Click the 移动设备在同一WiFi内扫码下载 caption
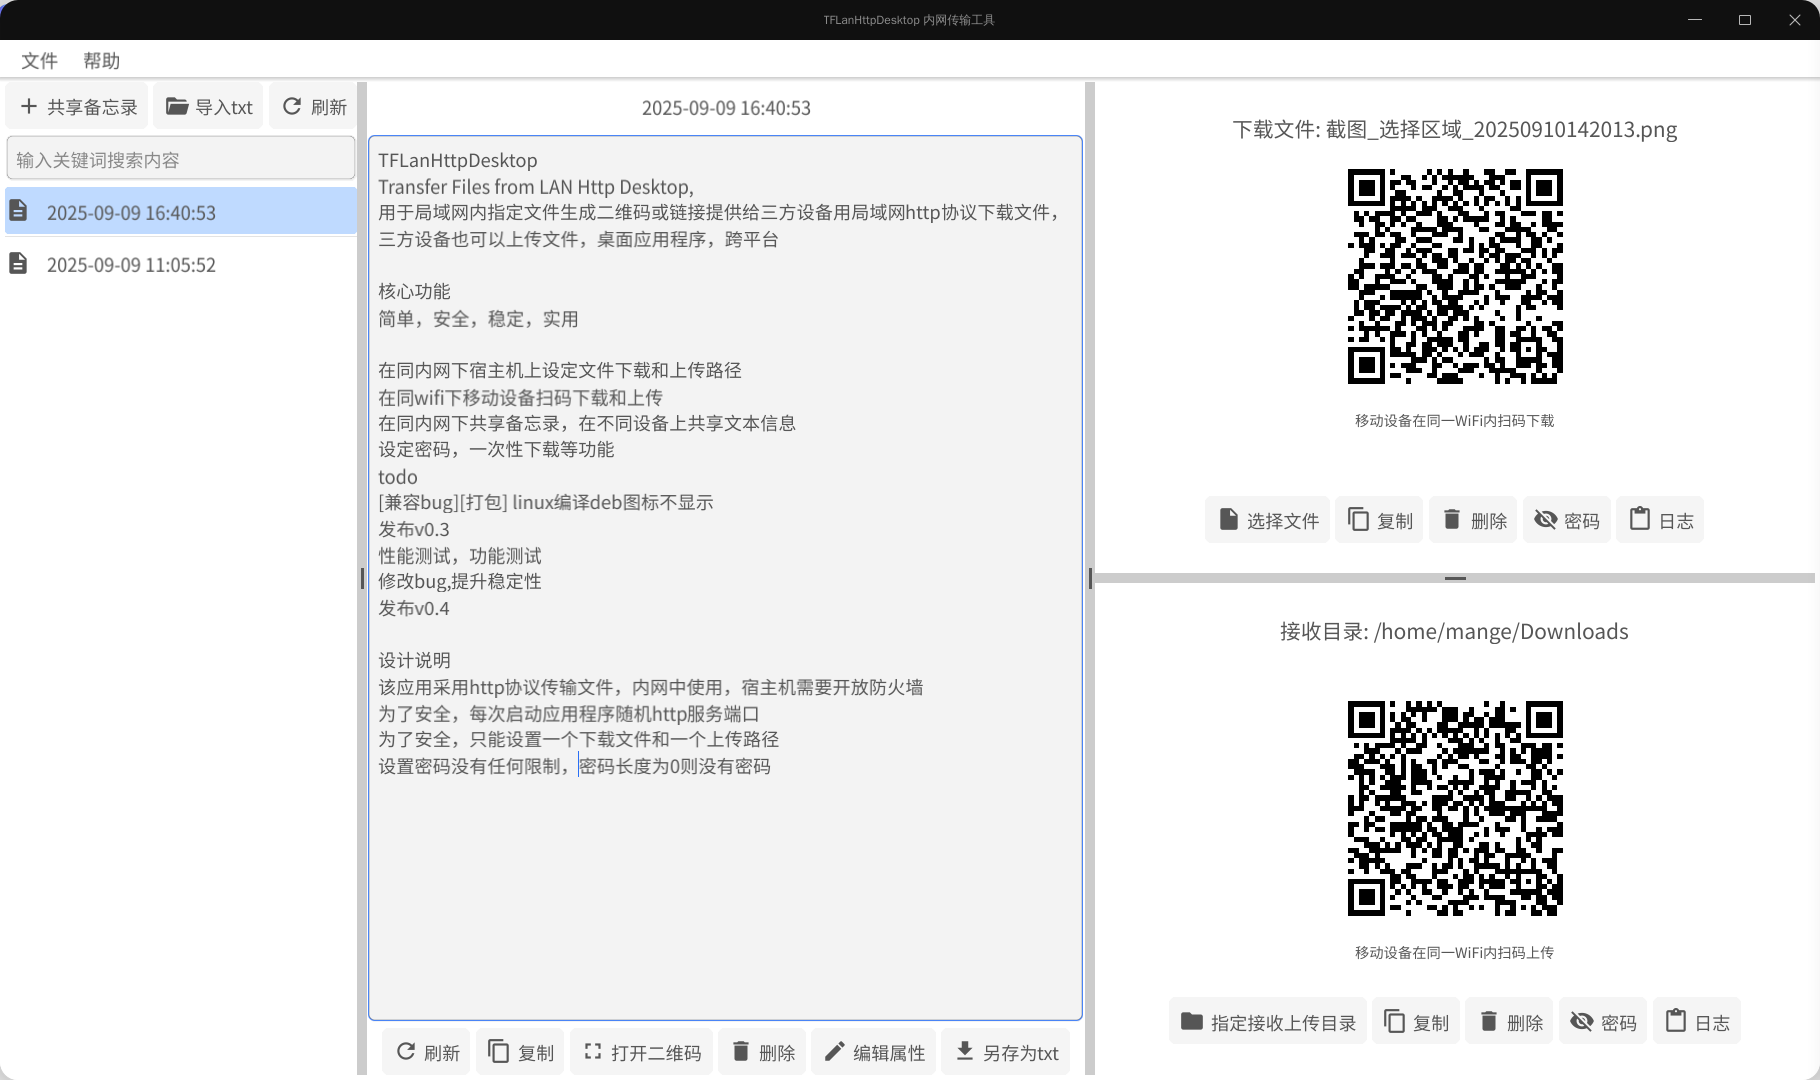 (1455, 421)
